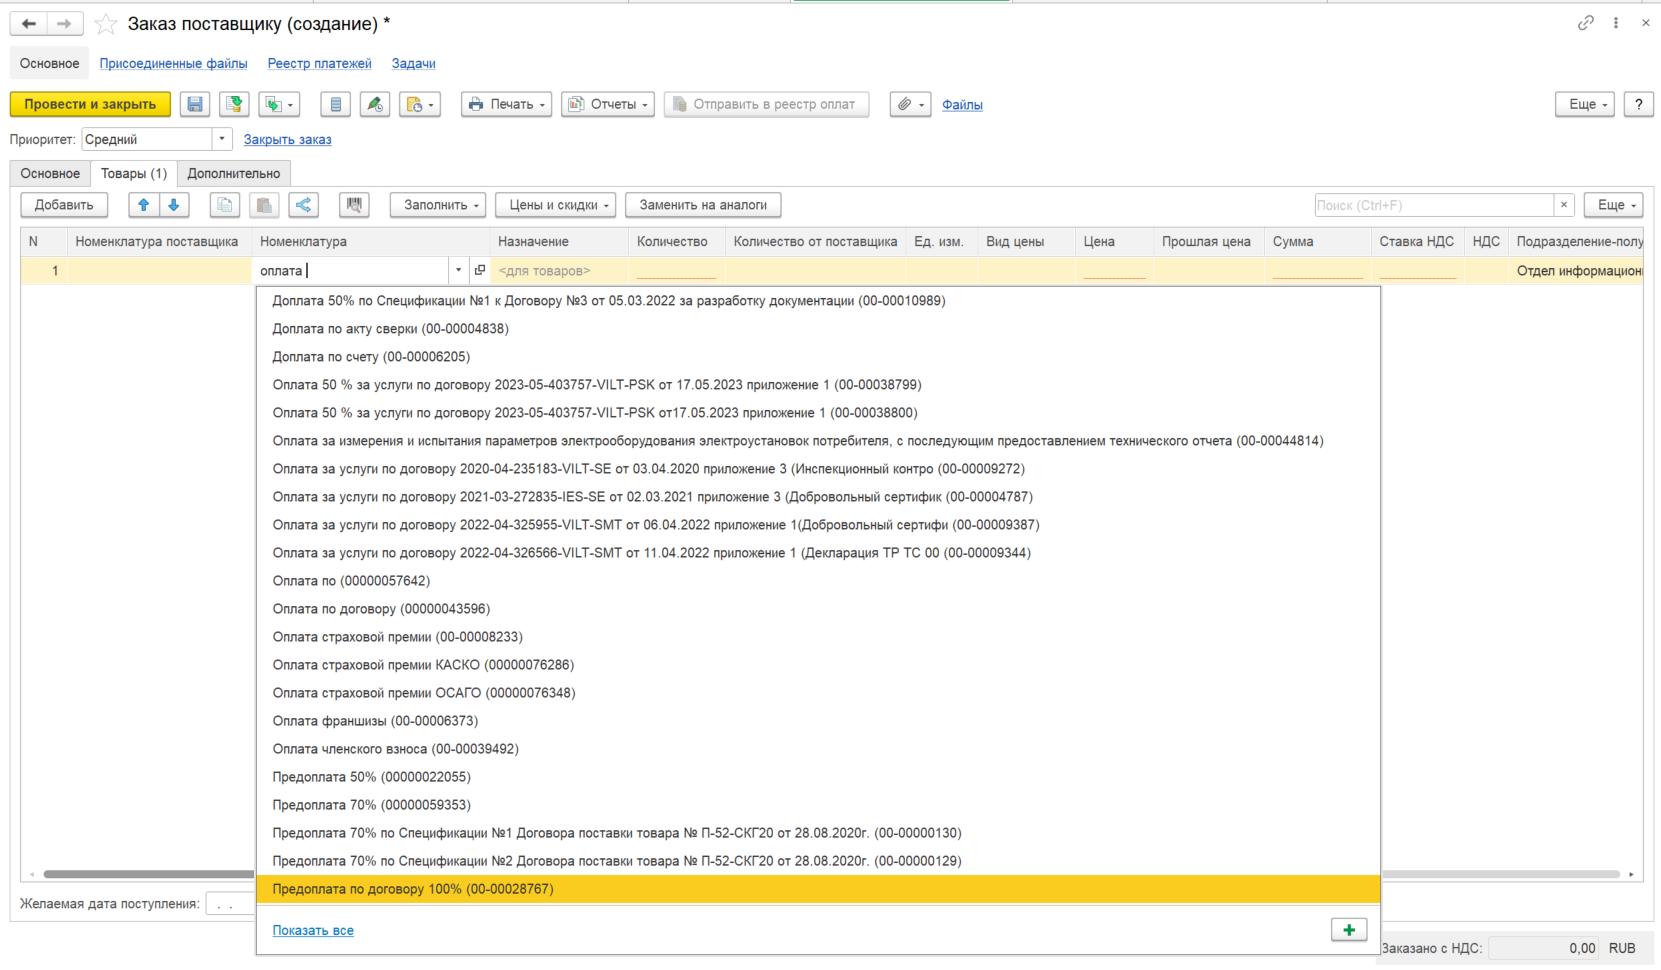
Task: Click the Показать все link
Action: 313,930
